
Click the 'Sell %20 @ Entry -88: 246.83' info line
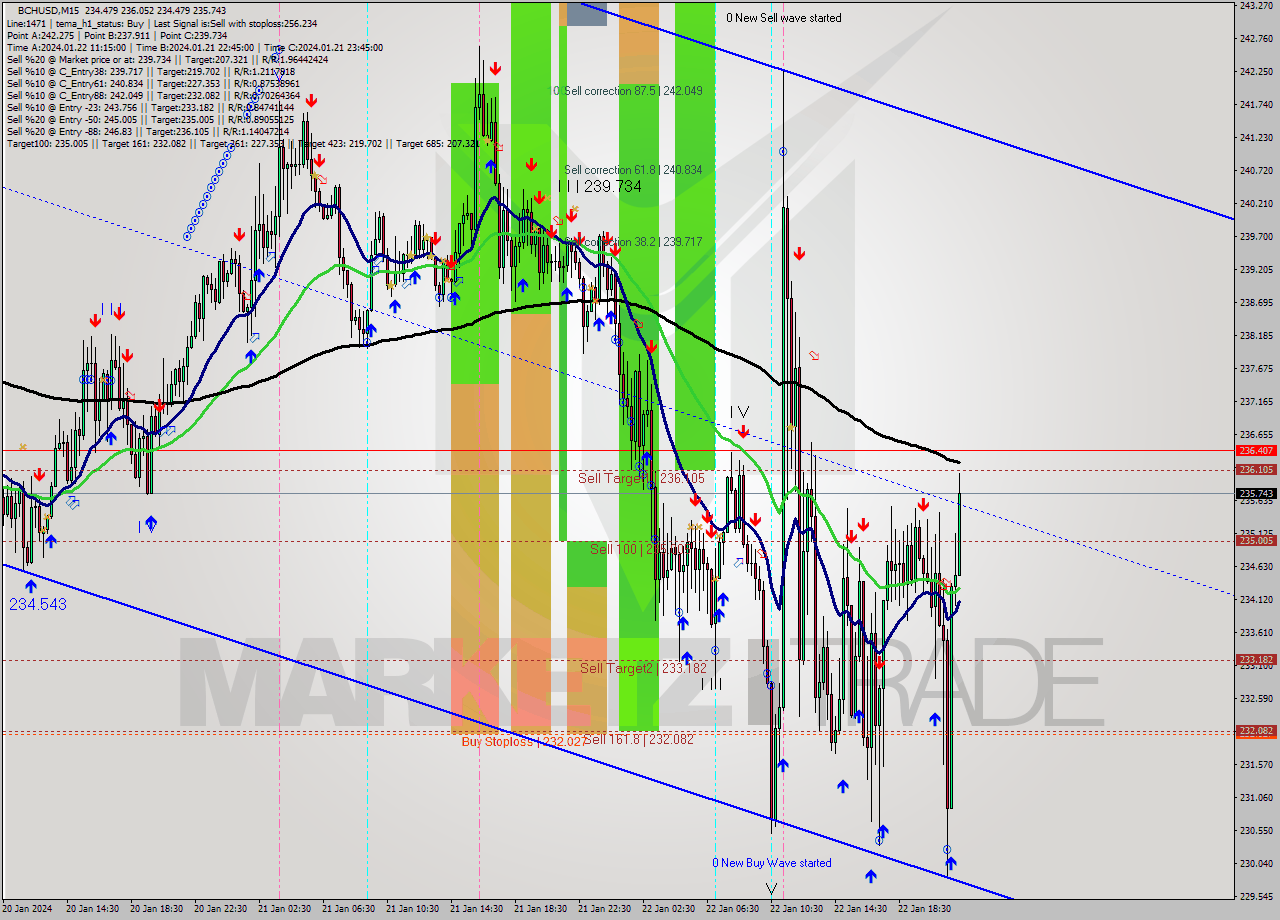click(x=148, y=131)
